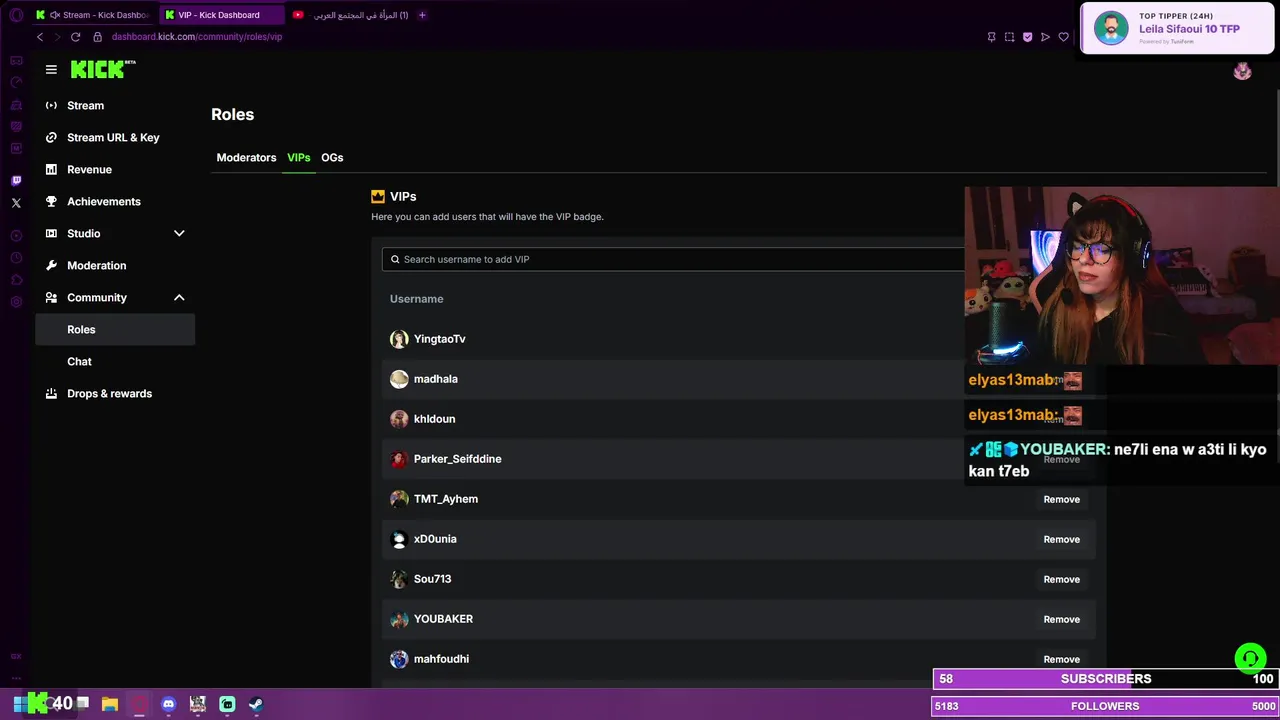
Task: Click YOUBAKER's avatar in VIP list
Action: point(399,619)
